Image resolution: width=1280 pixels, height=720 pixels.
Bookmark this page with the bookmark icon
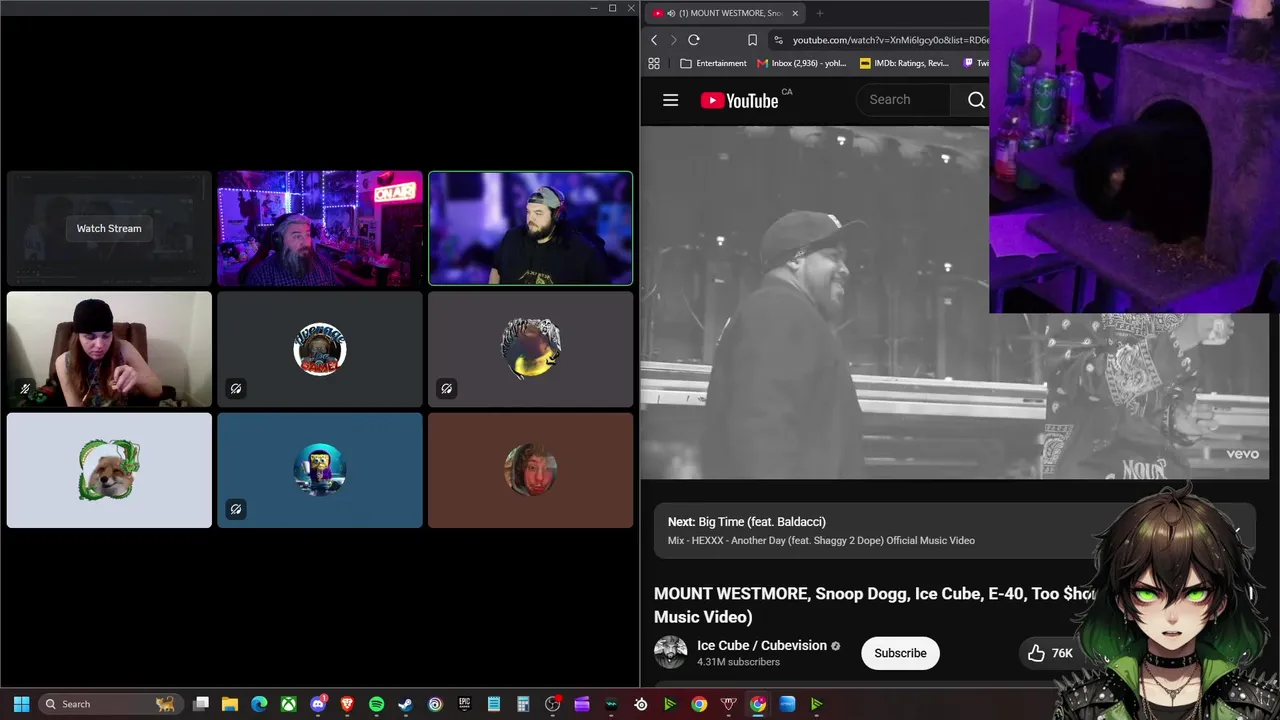(752, 40)
